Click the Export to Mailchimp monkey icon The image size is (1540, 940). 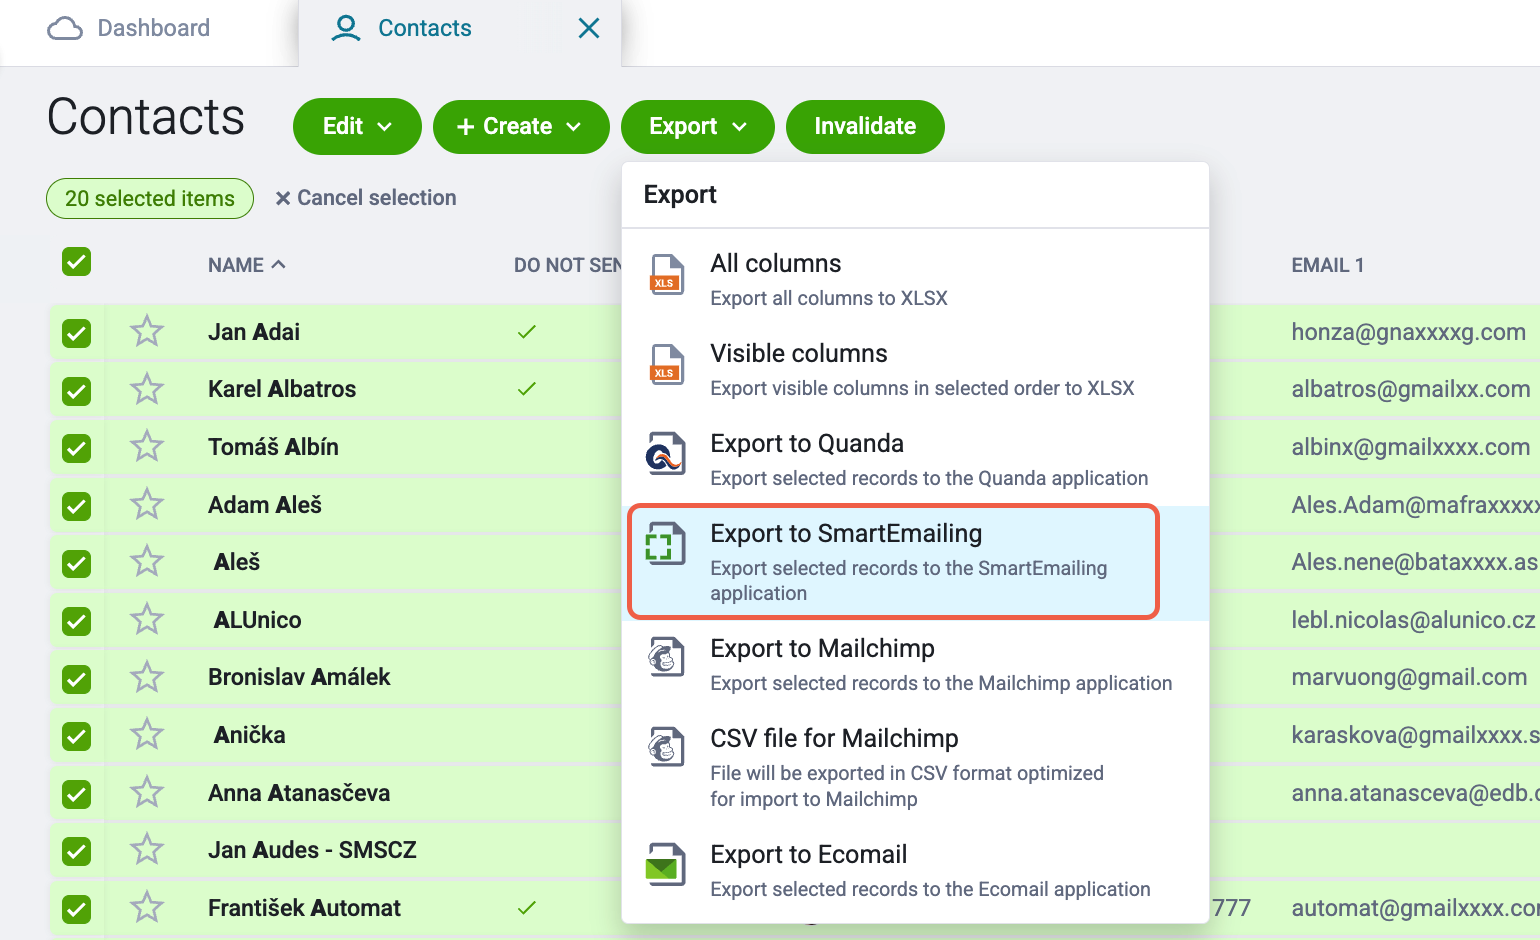(x=666, y=659)
